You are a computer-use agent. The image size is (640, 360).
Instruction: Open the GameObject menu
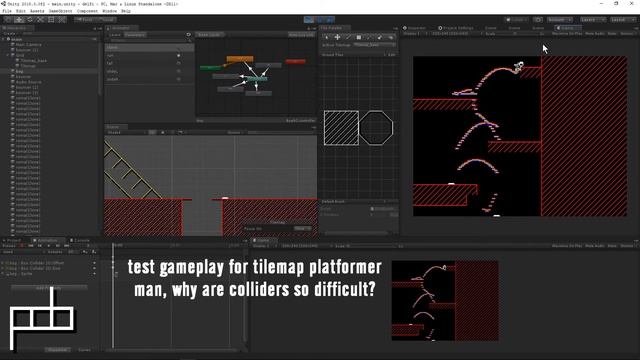pos(60,11)
